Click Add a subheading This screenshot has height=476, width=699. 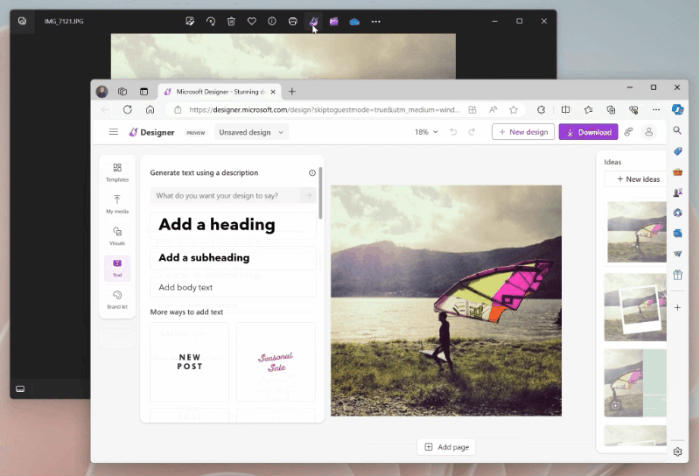[233, 258]
